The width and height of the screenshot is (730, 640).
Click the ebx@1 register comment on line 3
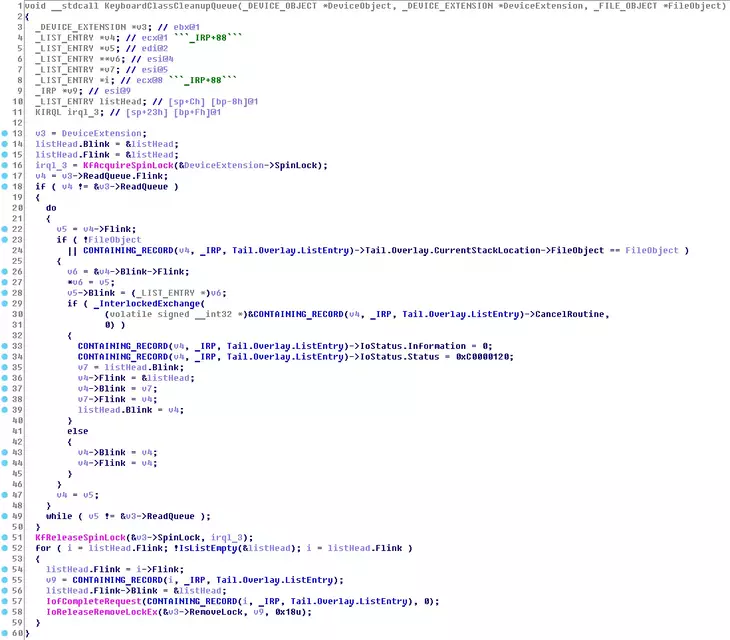(187, 27)
